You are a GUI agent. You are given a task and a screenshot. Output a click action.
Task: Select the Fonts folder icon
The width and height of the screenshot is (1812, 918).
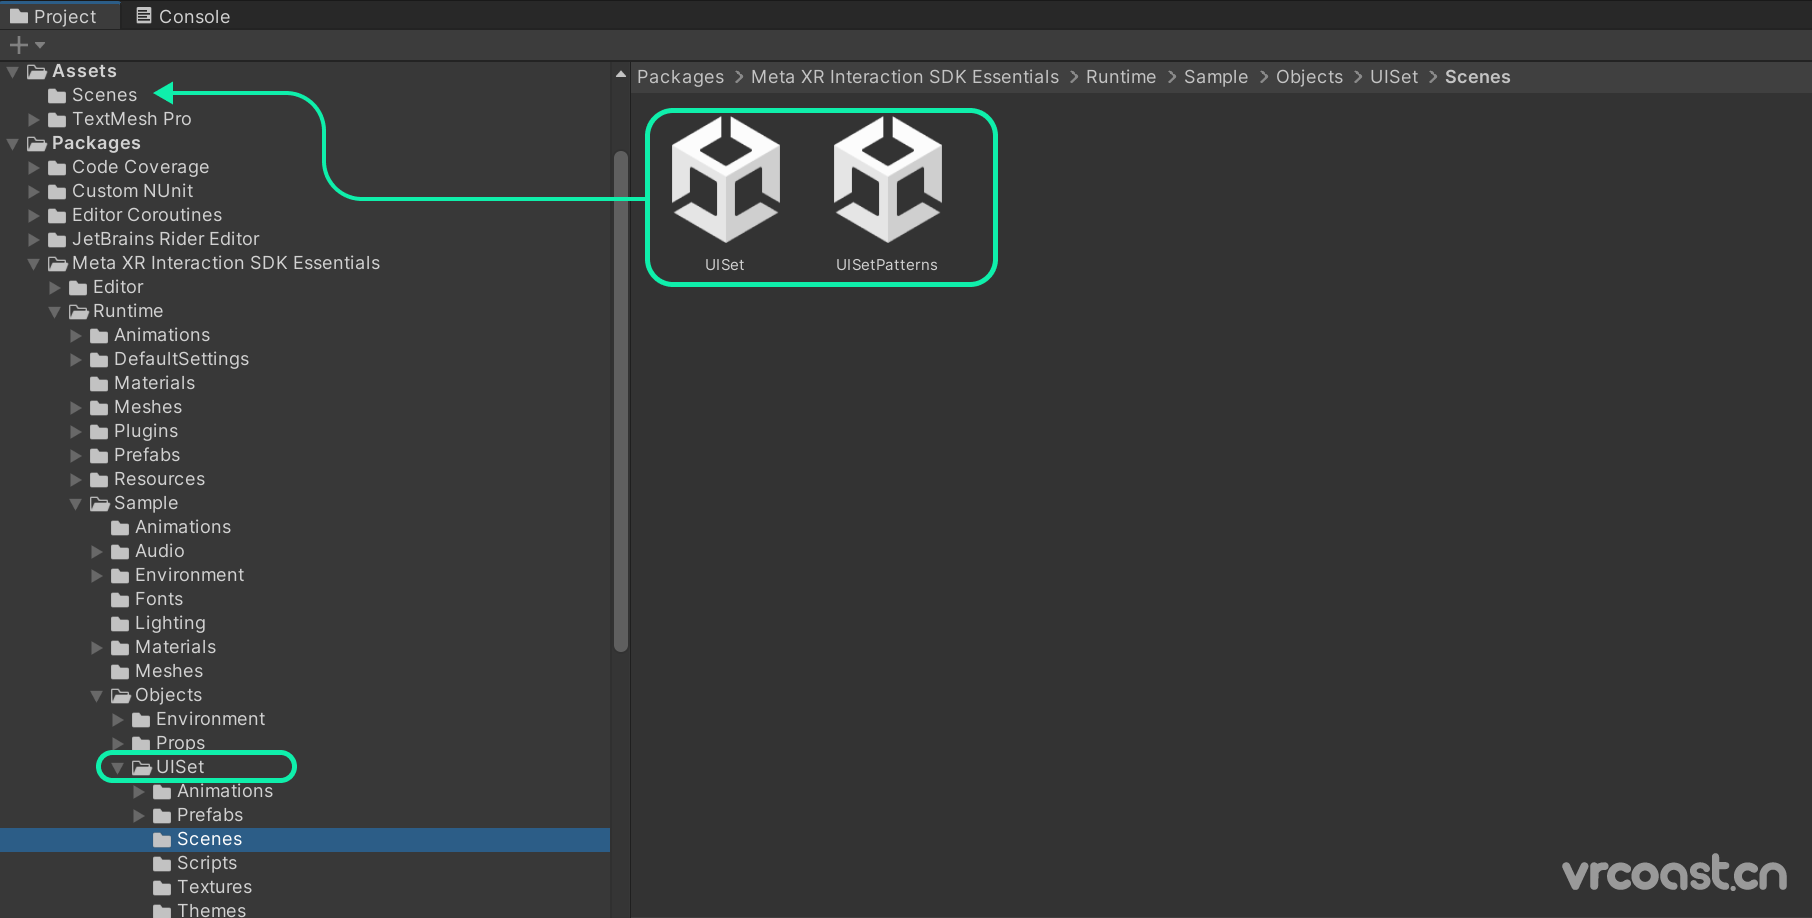point(121,600)
